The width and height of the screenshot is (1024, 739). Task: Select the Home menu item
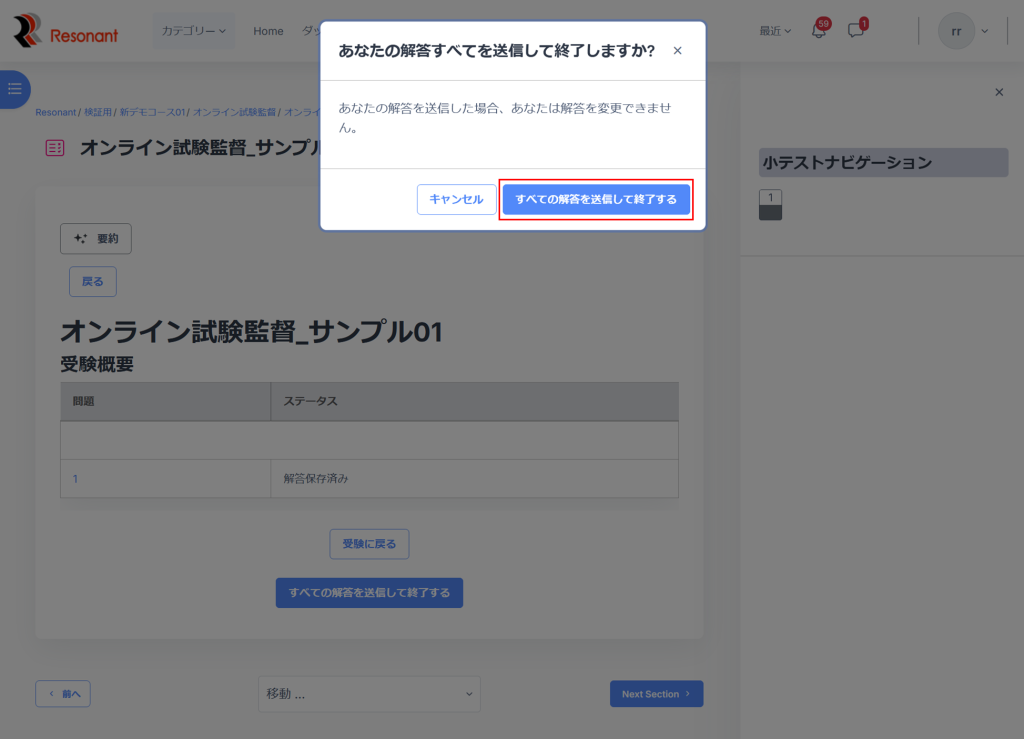pos(268,31)
